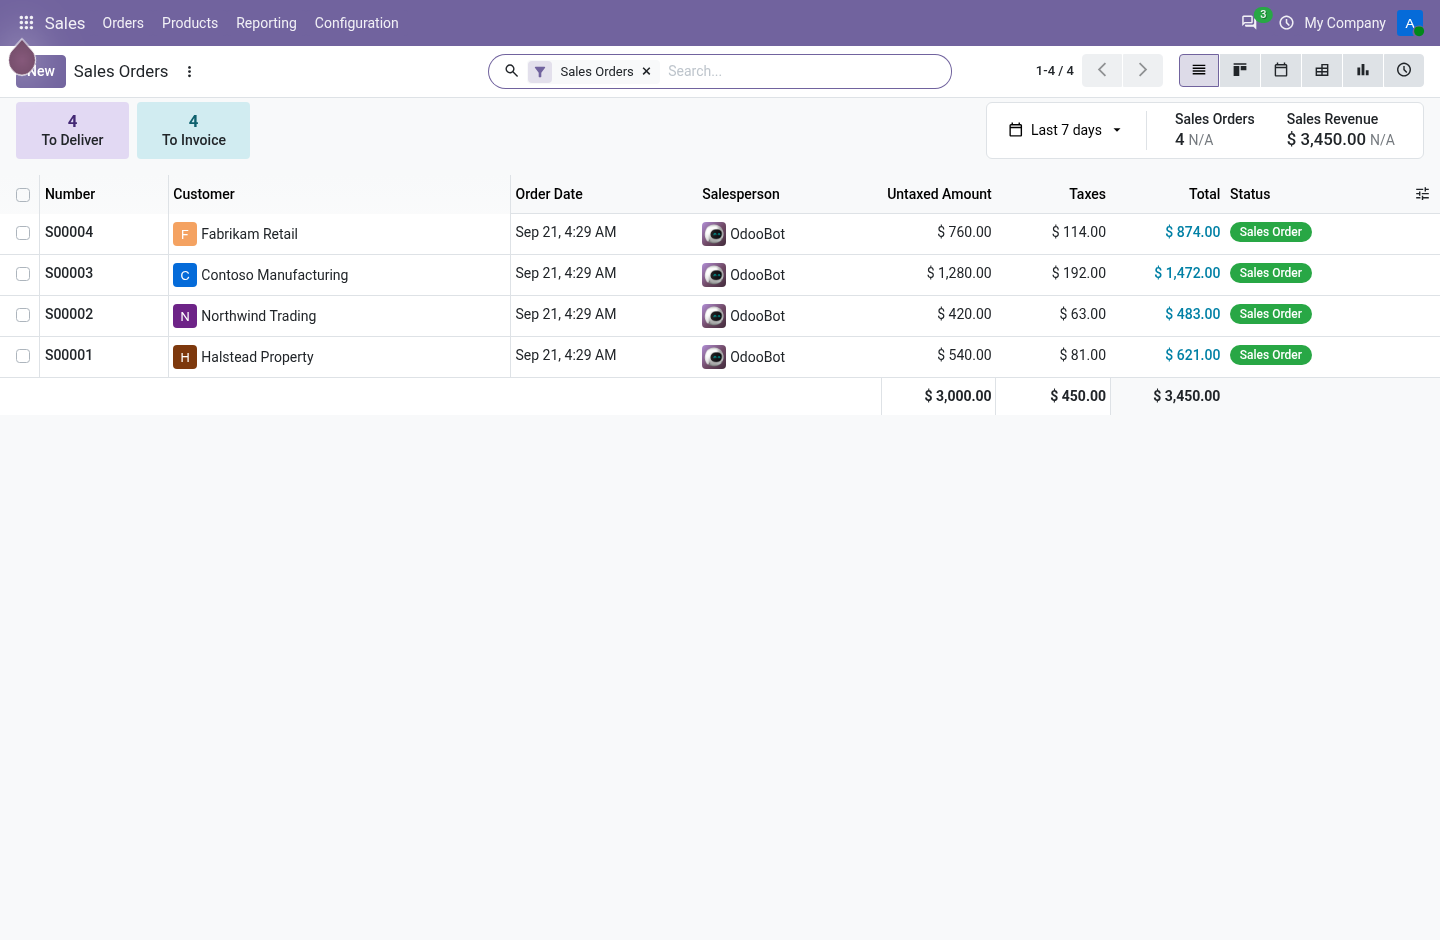This screenshot has width=1440, height=940.
Task: Switch to activity view
Action: 1404,71
